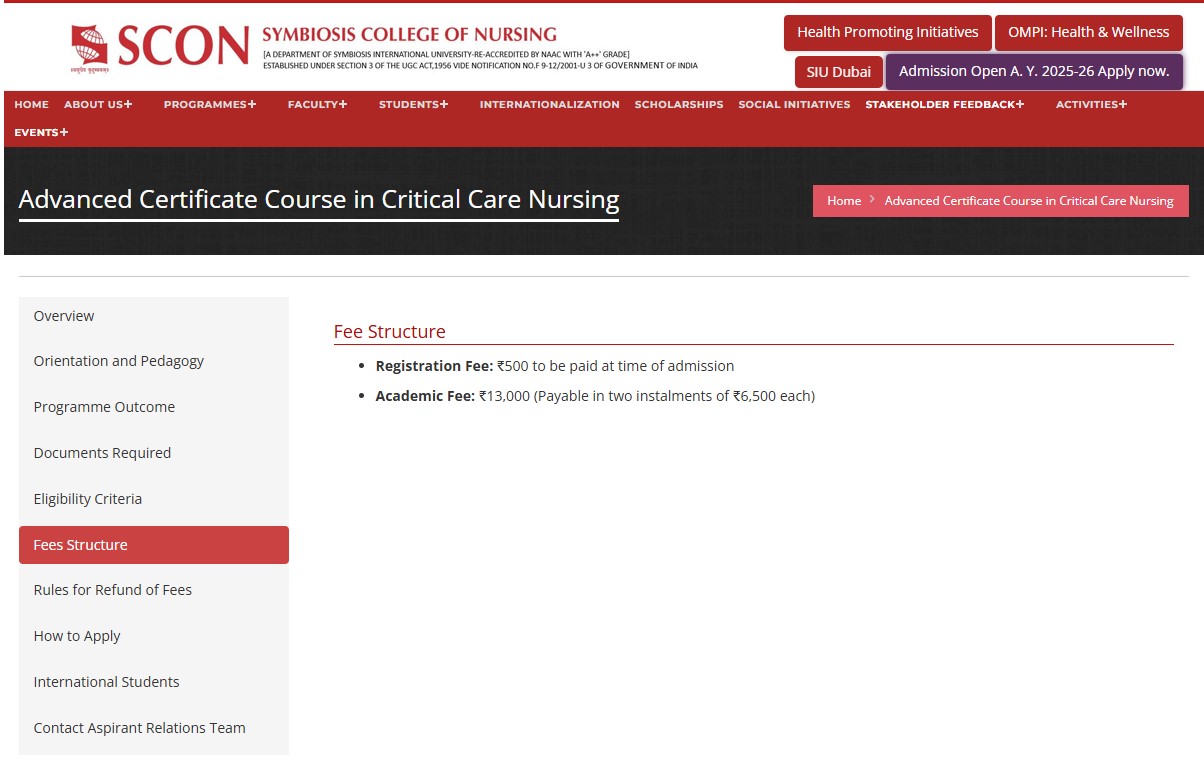
Task: Open OMPI: Health & Wellness
Action: coord(1088,32)
